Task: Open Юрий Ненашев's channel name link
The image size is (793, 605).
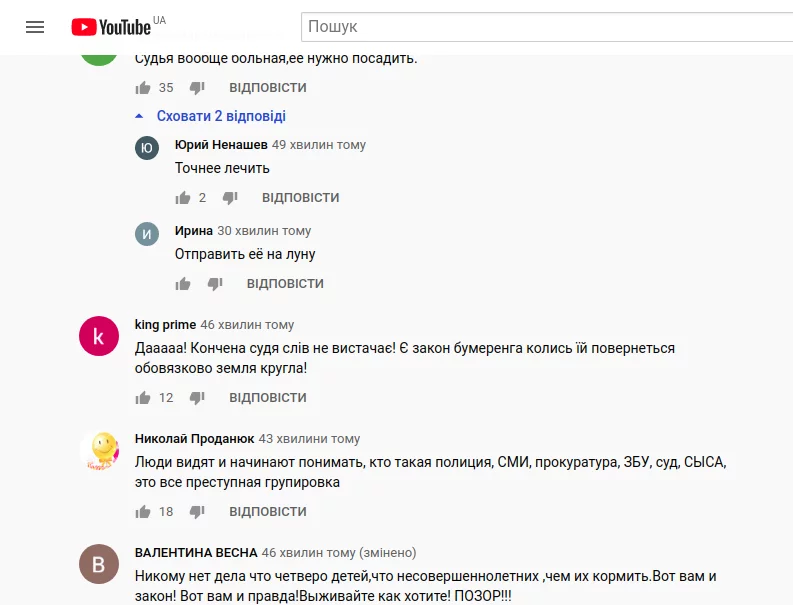Action: (x=221, y=145)
